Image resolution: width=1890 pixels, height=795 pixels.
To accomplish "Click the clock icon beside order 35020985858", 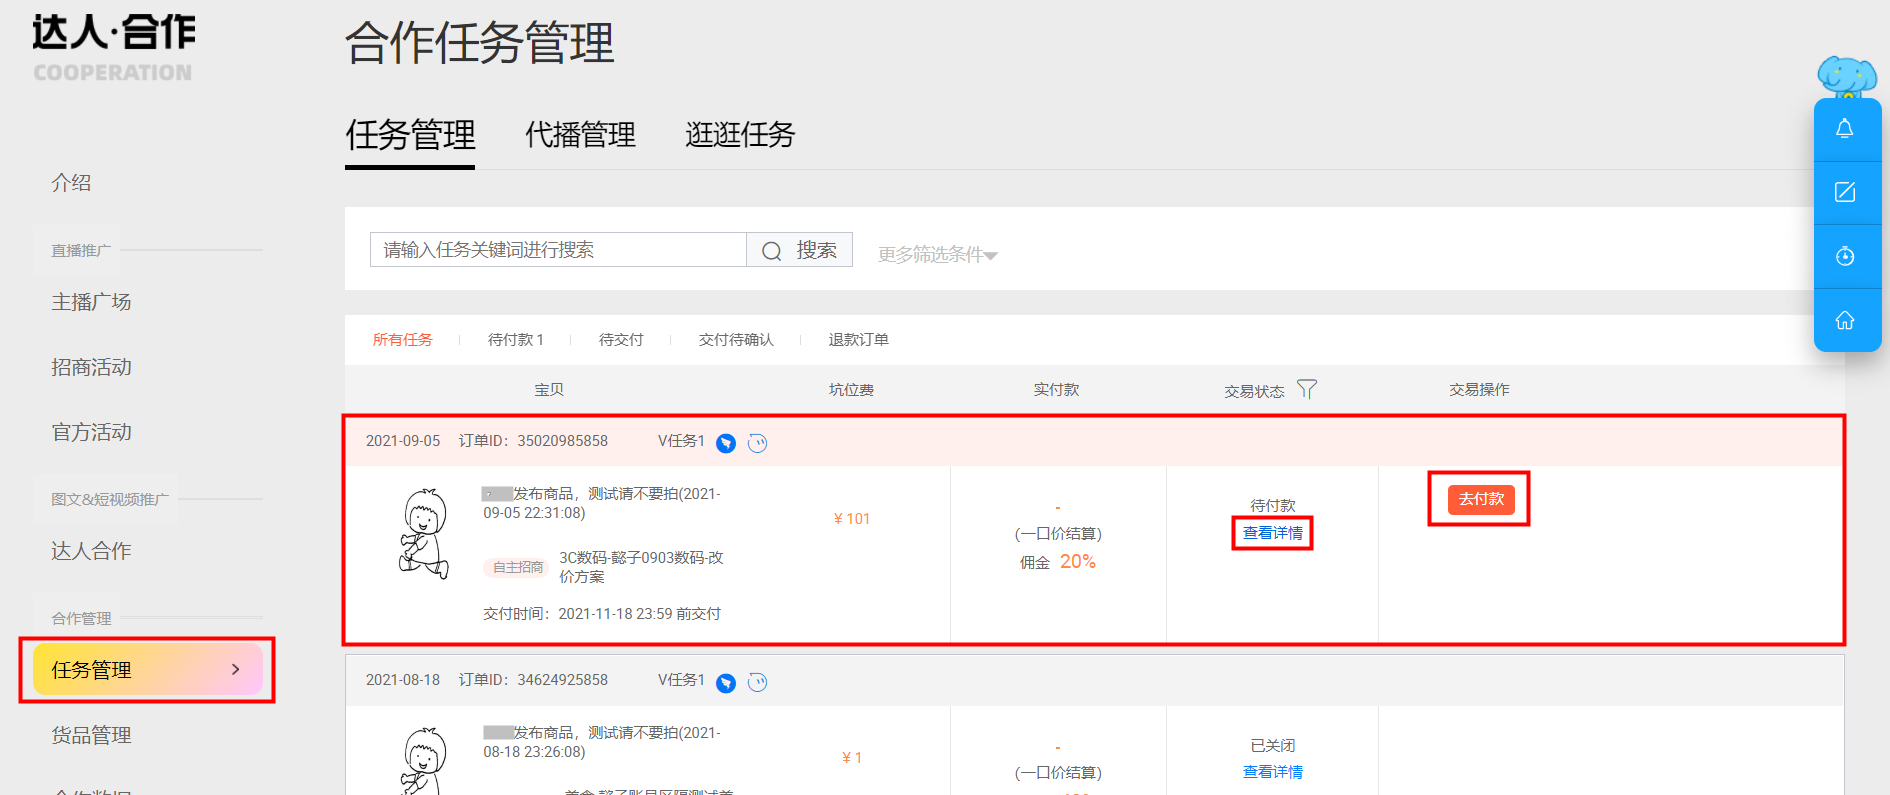I will [758, 443].
